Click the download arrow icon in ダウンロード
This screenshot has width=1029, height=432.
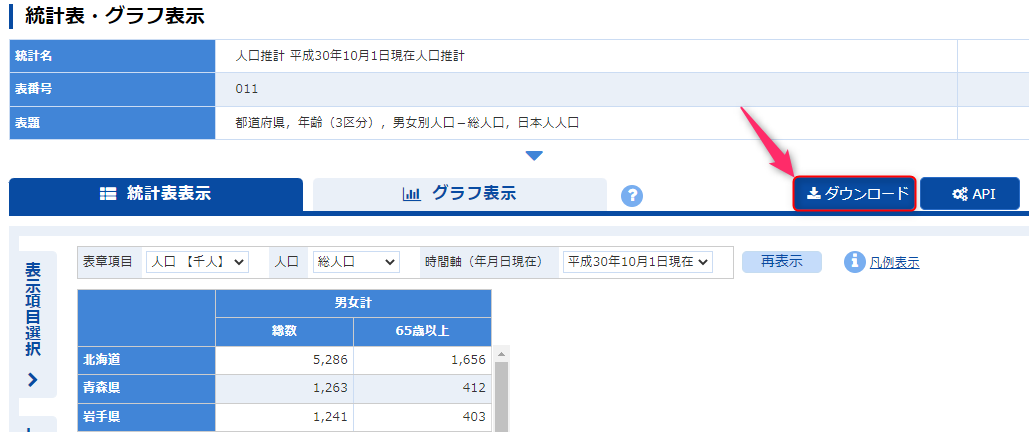click(x=813, y=194)
